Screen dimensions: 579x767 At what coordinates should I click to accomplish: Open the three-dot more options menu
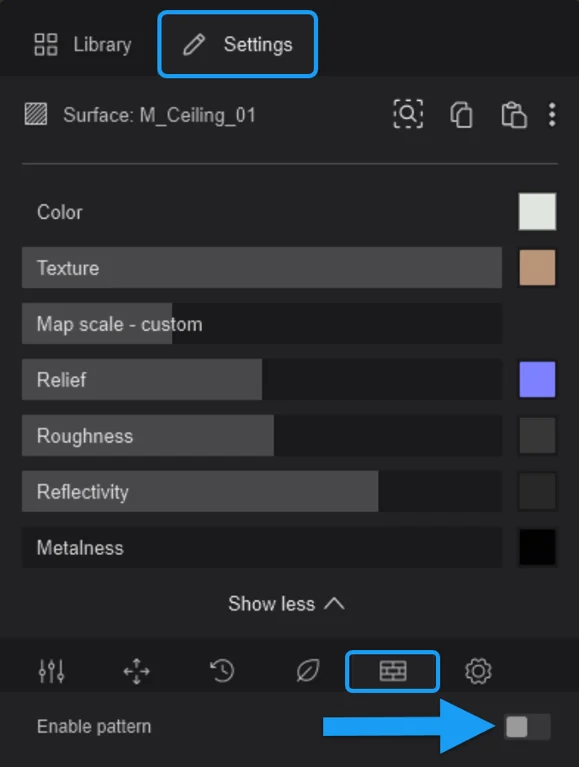552,115
